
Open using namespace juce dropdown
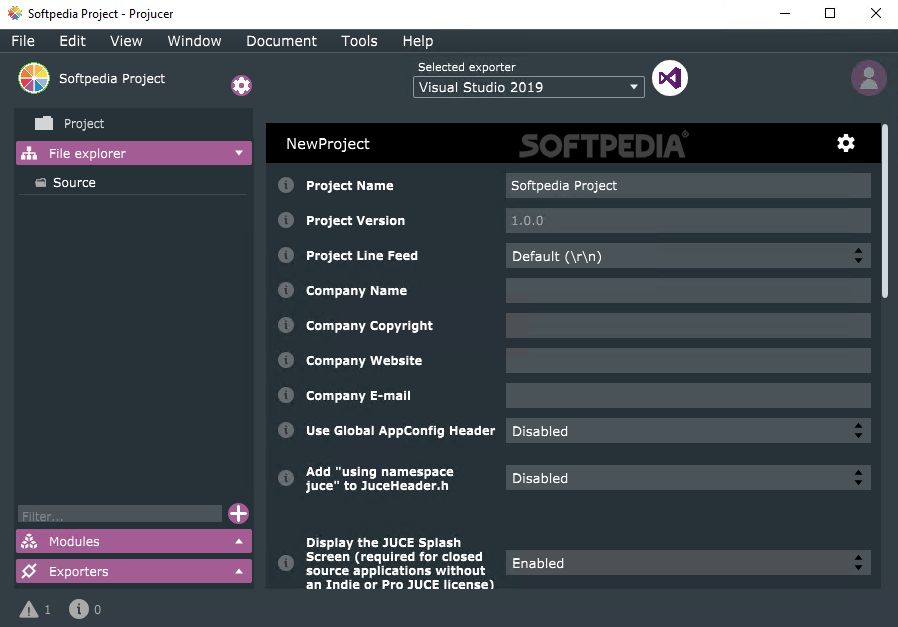click(688, 478)
